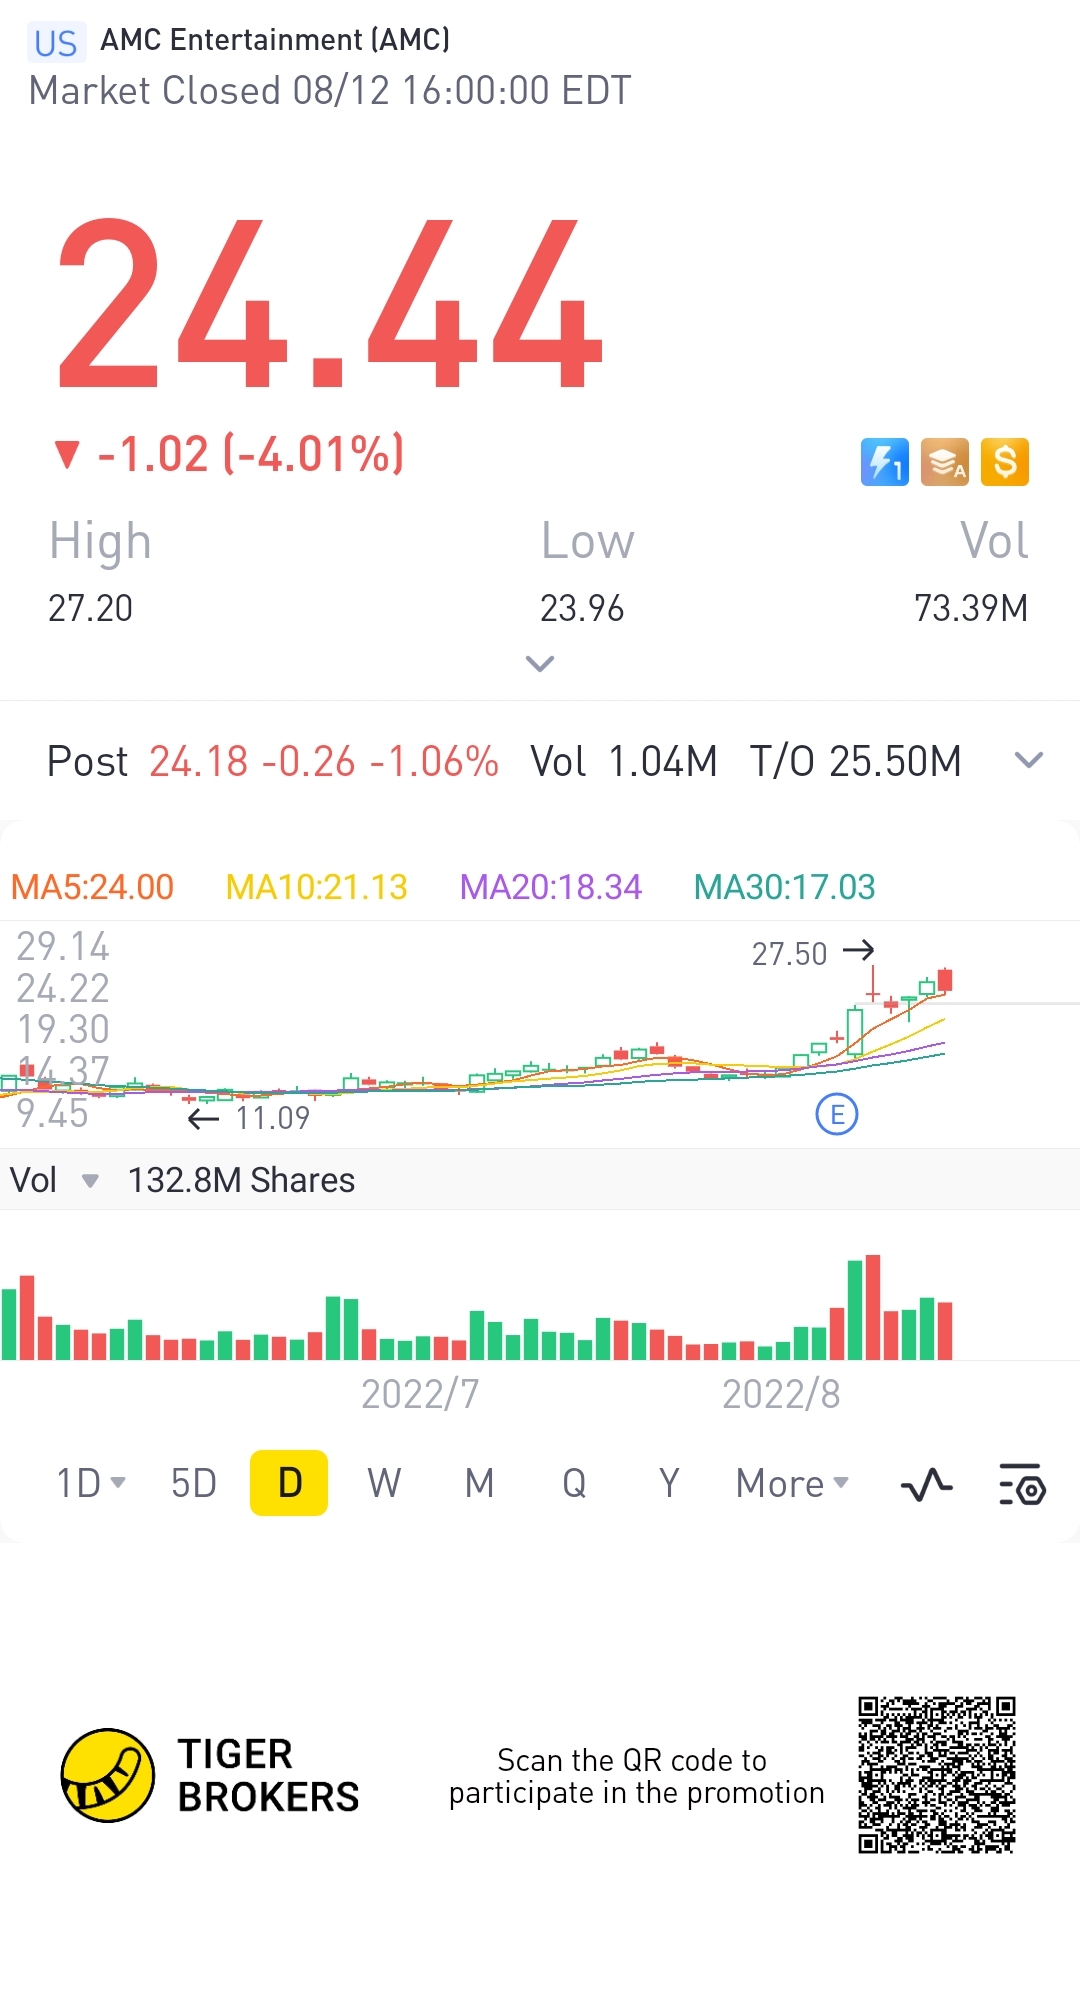Tap the AMC Entertainment (AMC) title
Viewport: 1080px width, 2009px height.
275,40
